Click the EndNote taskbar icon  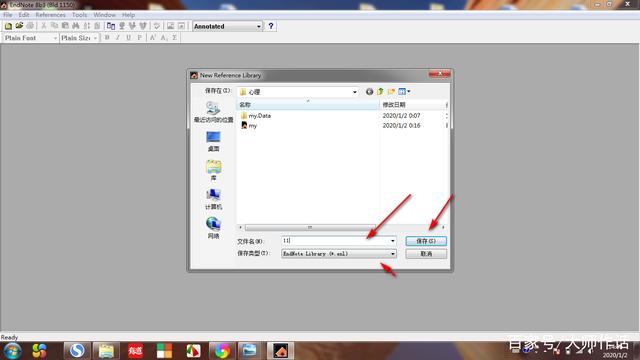point(280,351)
